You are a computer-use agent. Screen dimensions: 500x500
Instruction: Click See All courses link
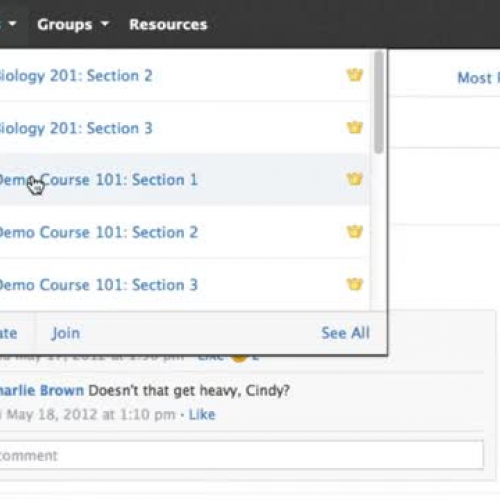pos(345,333)
